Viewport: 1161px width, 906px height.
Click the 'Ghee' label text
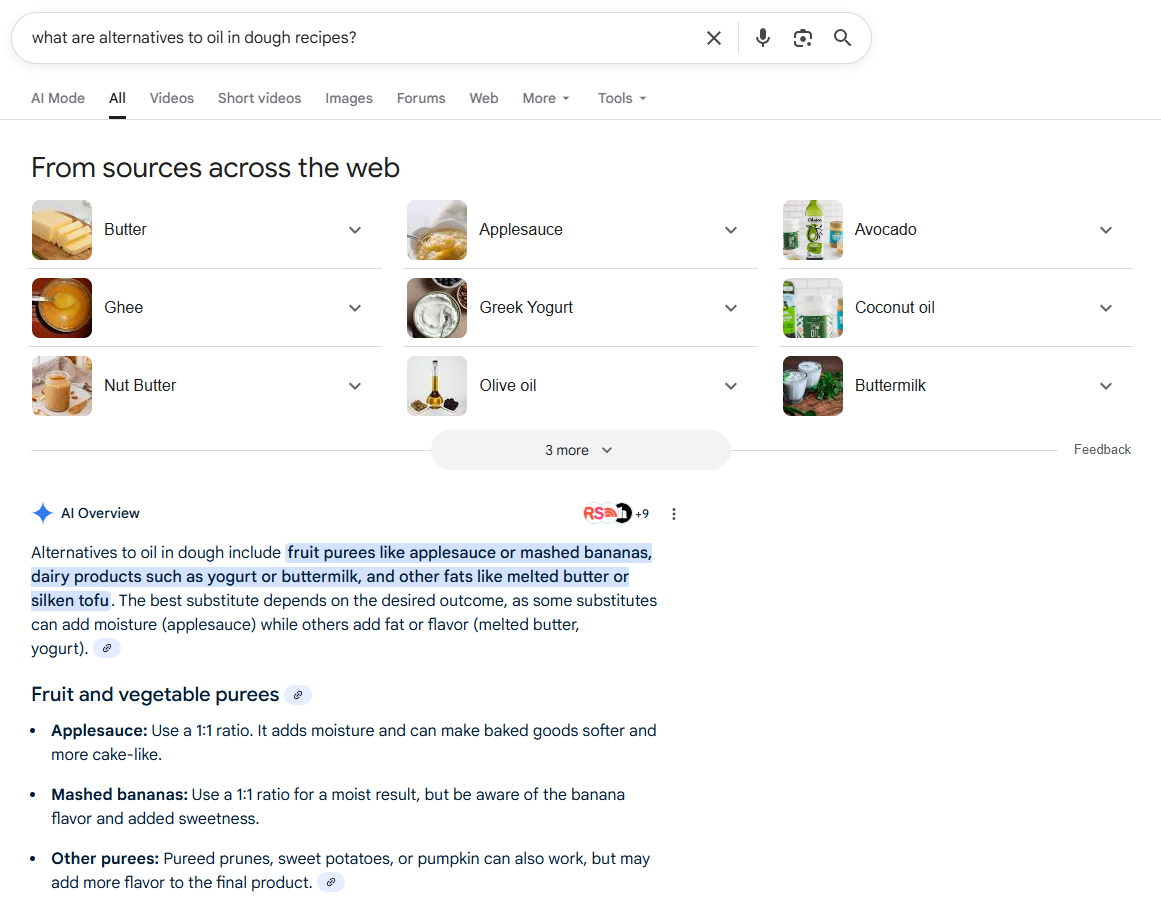(x=124, y=307)
